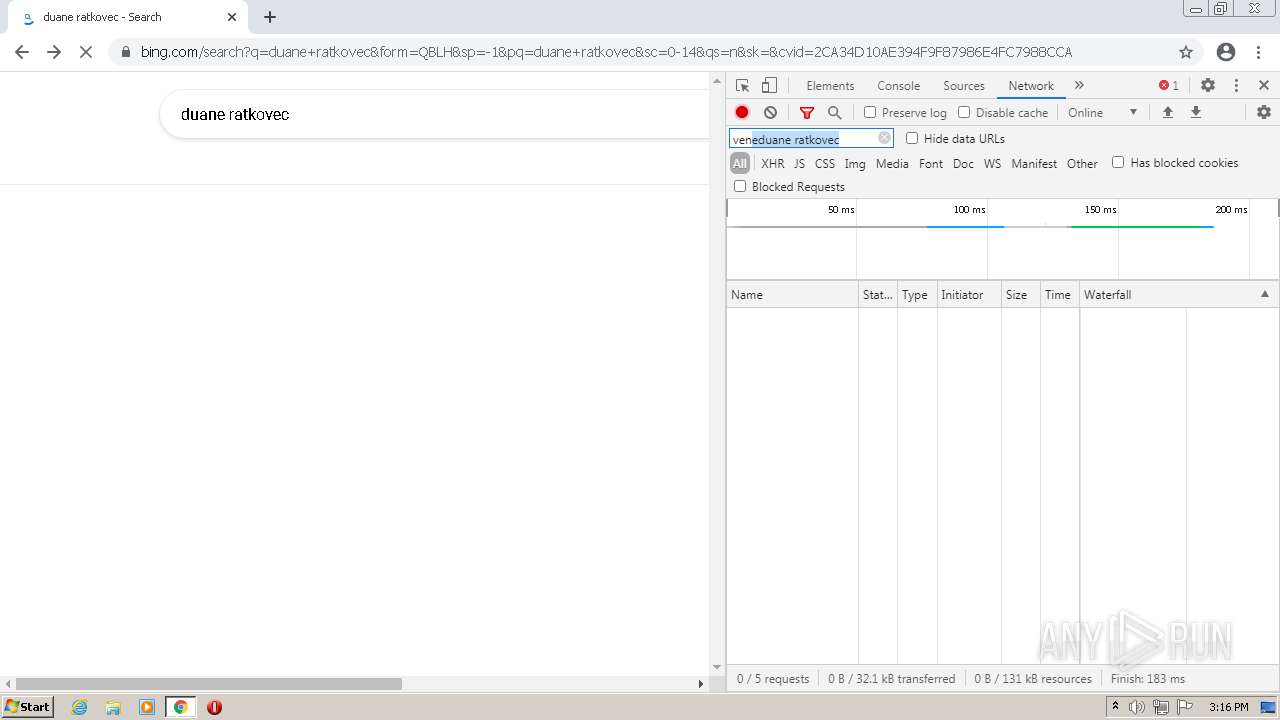Sort requests by Time column
Screen dimensions: 1280x720
[1059, 294]
